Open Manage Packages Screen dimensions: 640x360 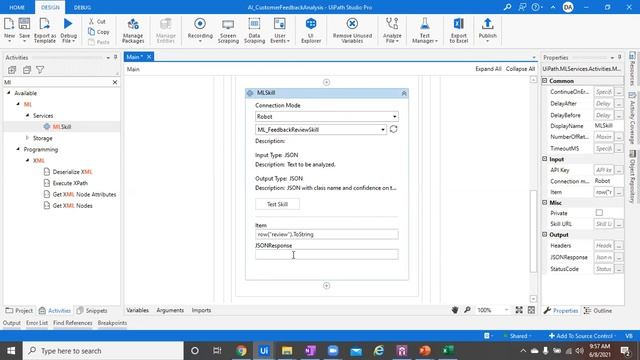coord(133,30)
